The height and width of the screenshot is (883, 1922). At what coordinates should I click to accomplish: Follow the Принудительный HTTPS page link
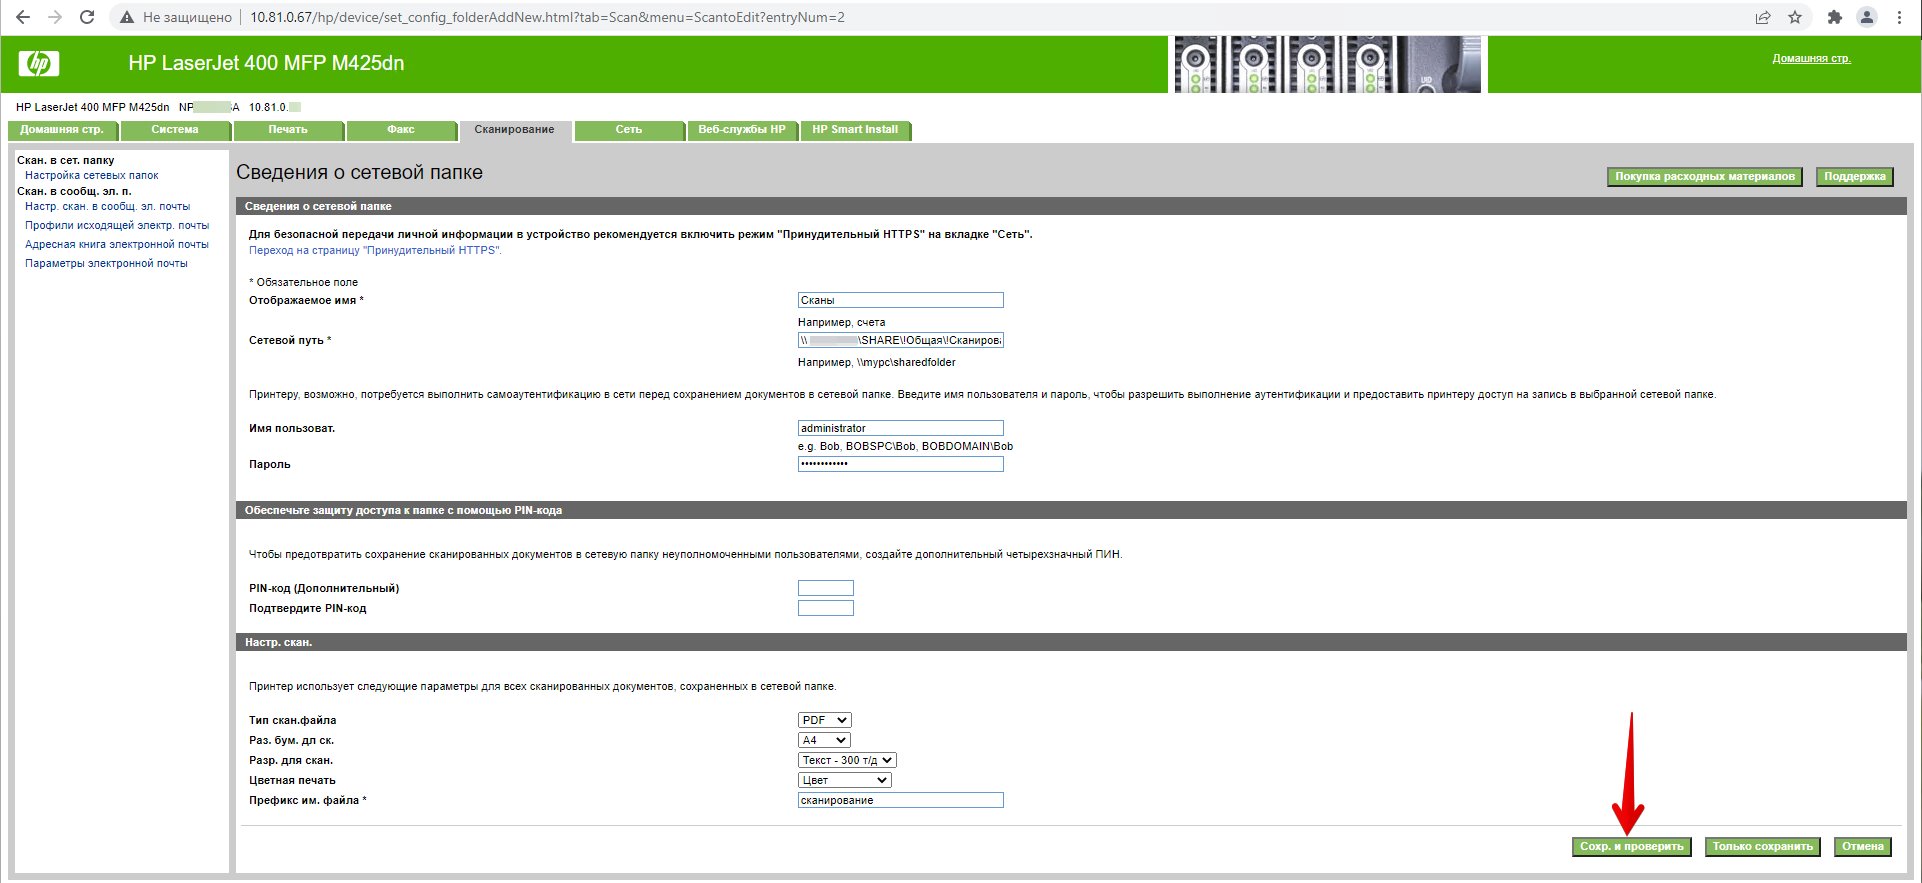(x=375, y=250)
